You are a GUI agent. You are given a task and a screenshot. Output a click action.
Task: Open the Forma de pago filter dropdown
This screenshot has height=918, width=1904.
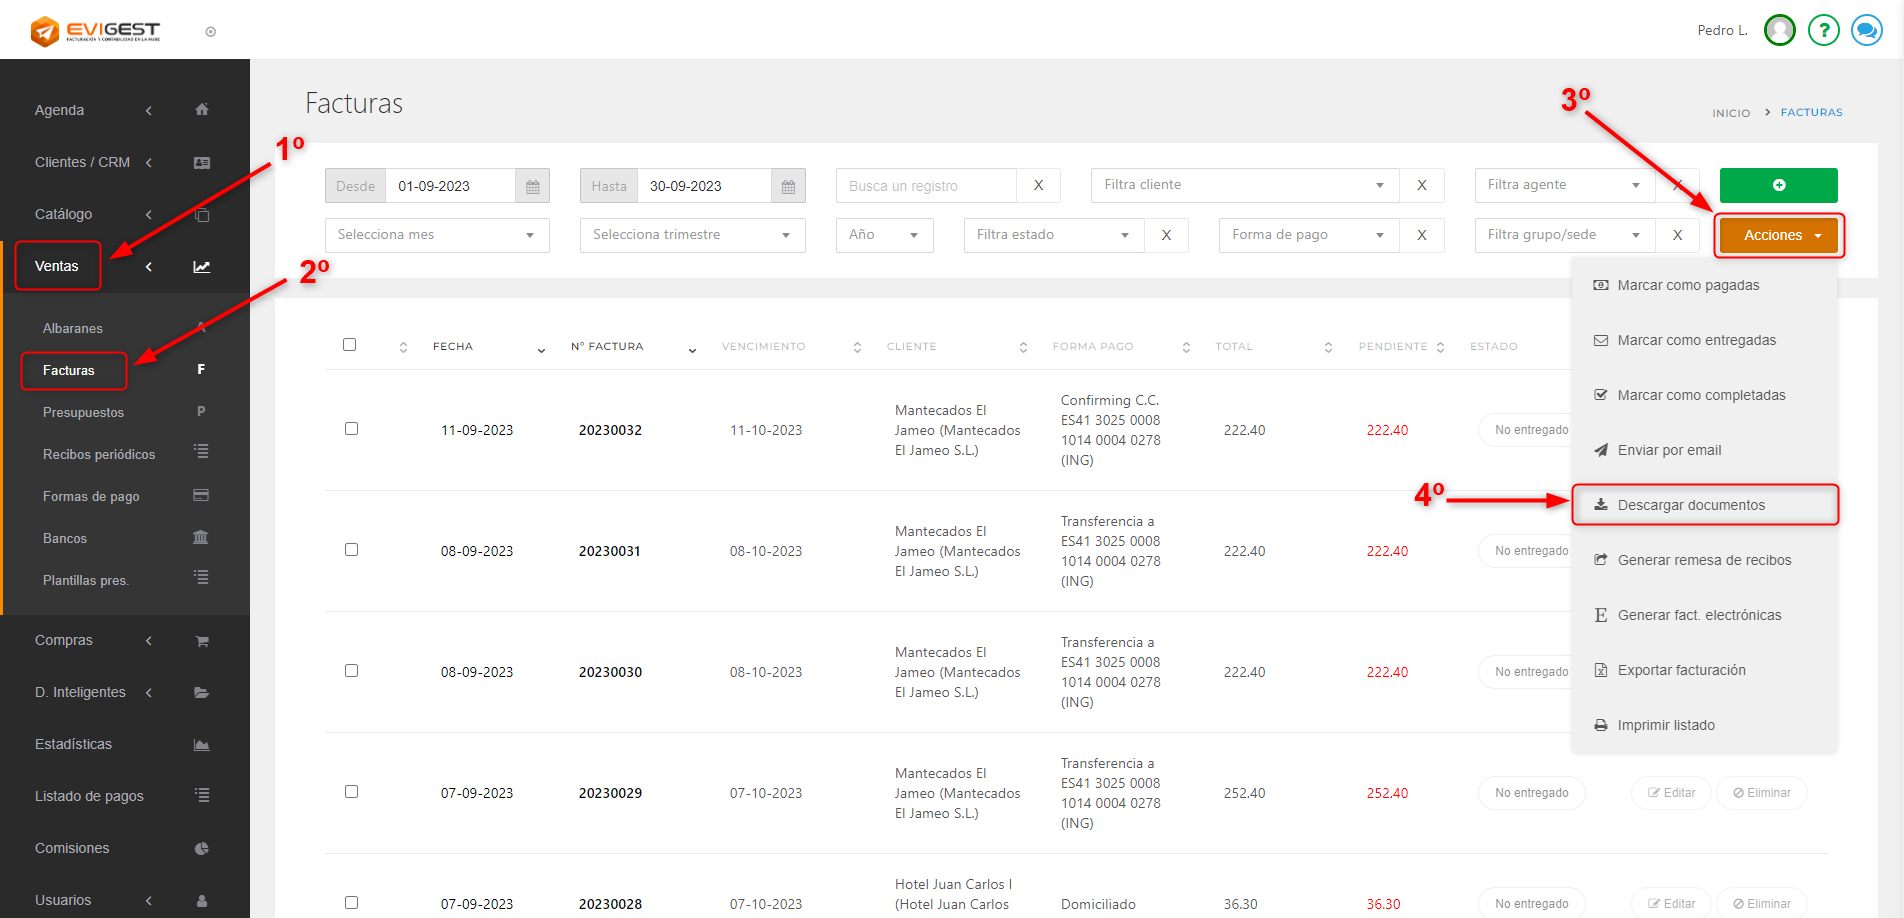[x=1308, y=235]
